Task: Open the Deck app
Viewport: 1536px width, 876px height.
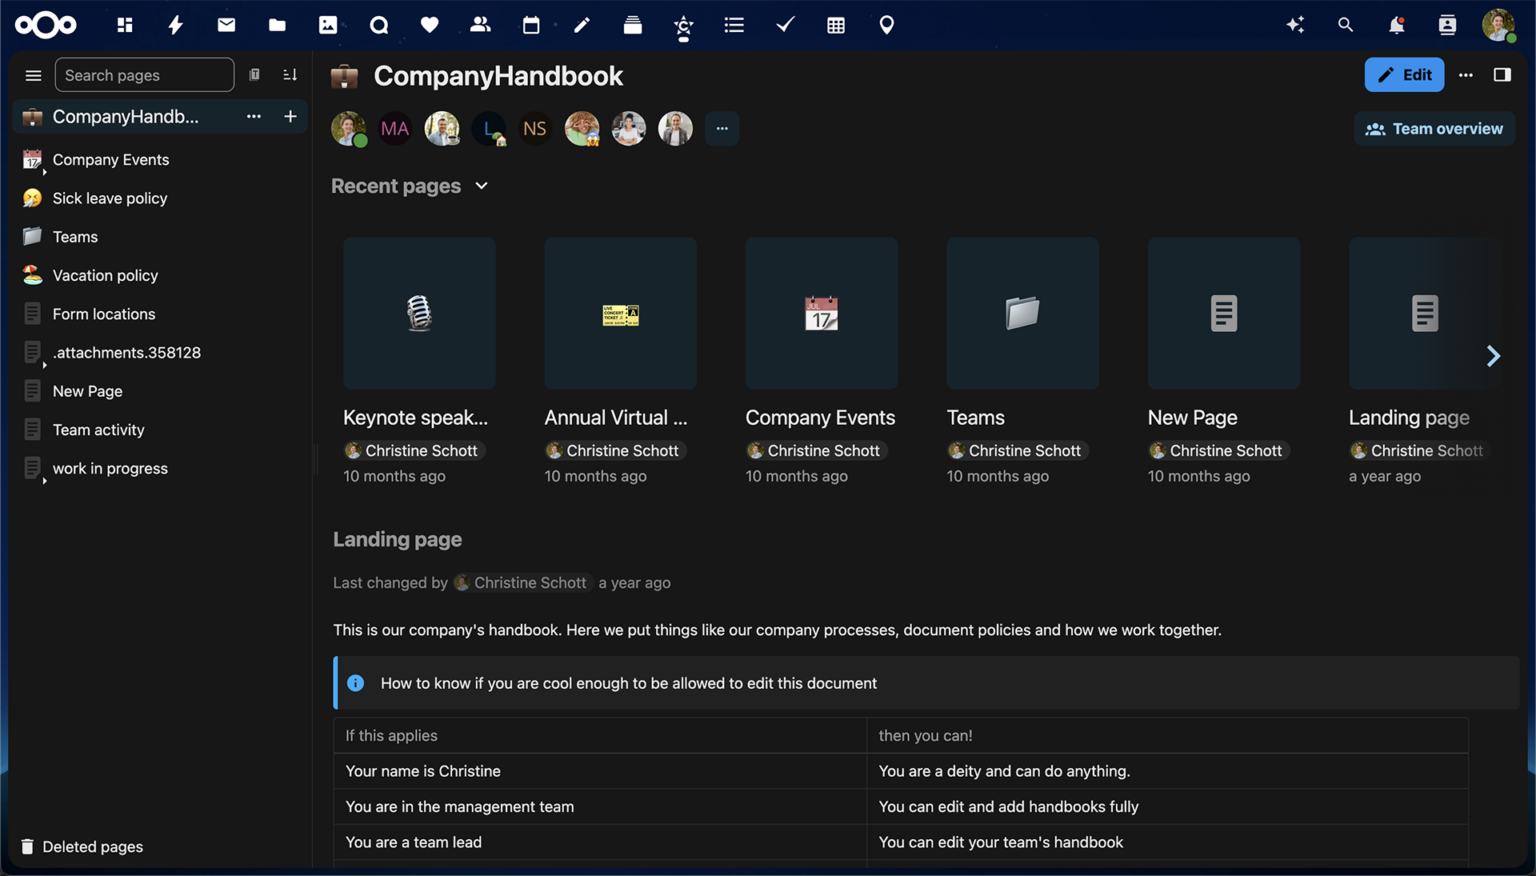Action: tap(633, 24)
